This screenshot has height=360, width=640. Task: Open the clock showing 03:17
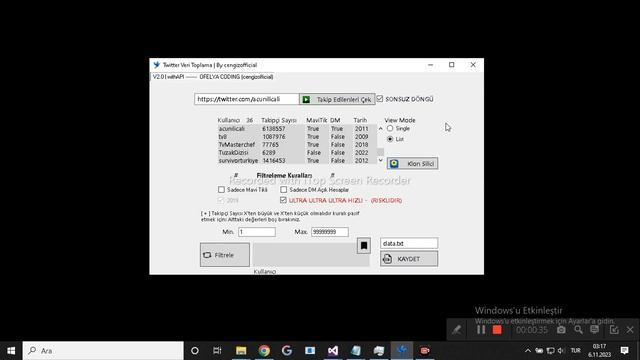point(599,351)
